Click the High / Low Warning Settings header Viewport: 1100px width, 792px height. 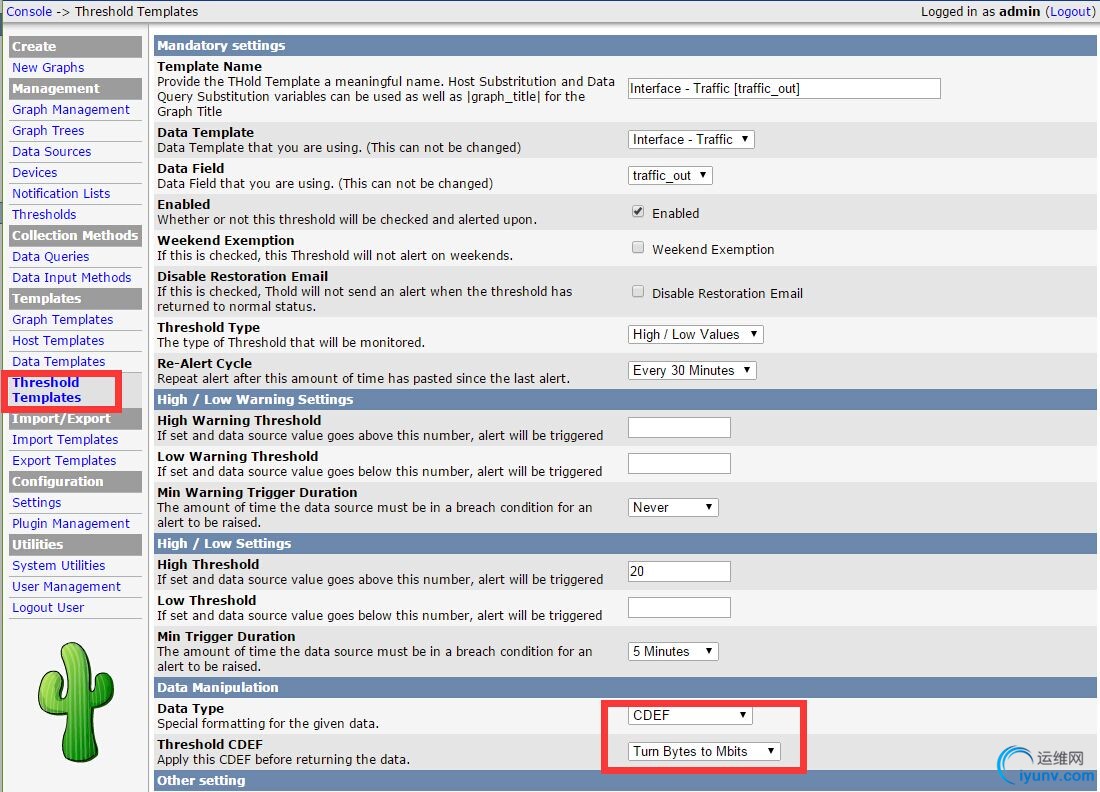[625, 400]
